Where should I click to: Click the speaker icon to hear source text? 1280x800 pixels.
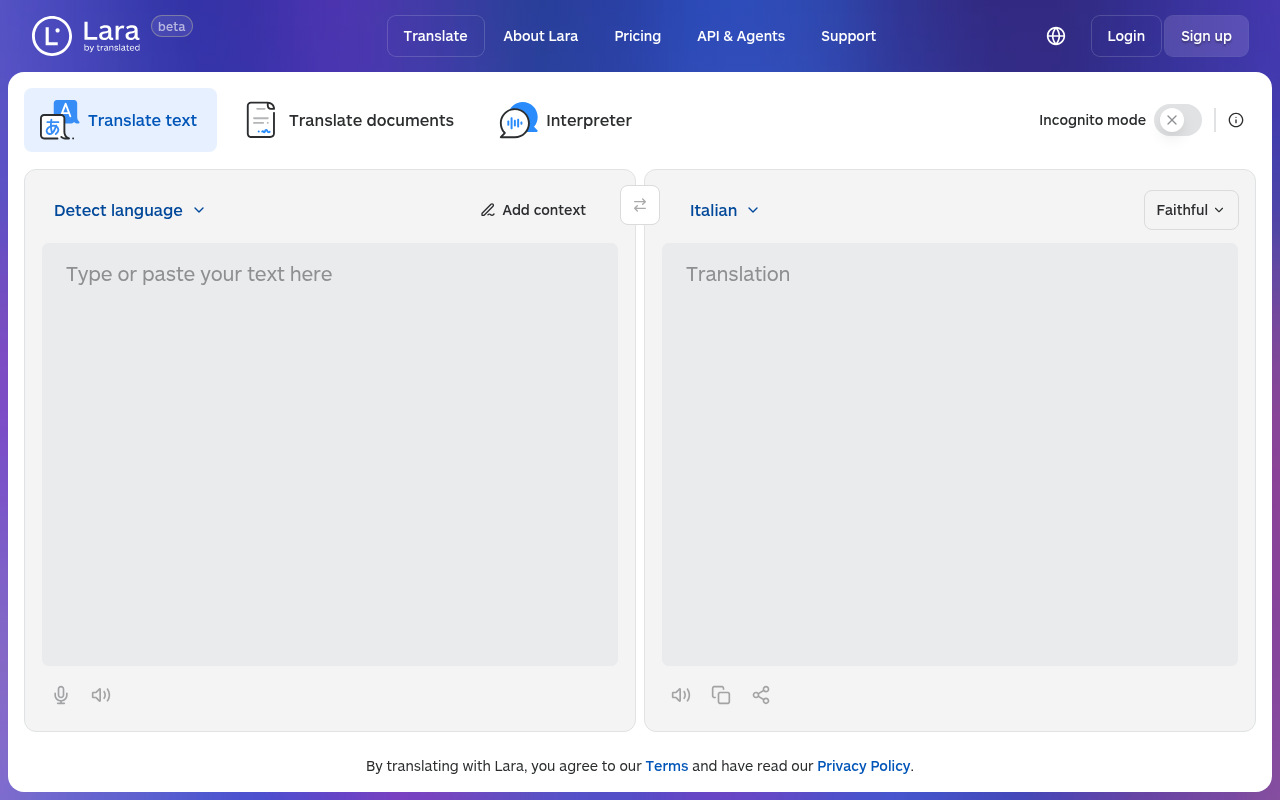(100, 694)
